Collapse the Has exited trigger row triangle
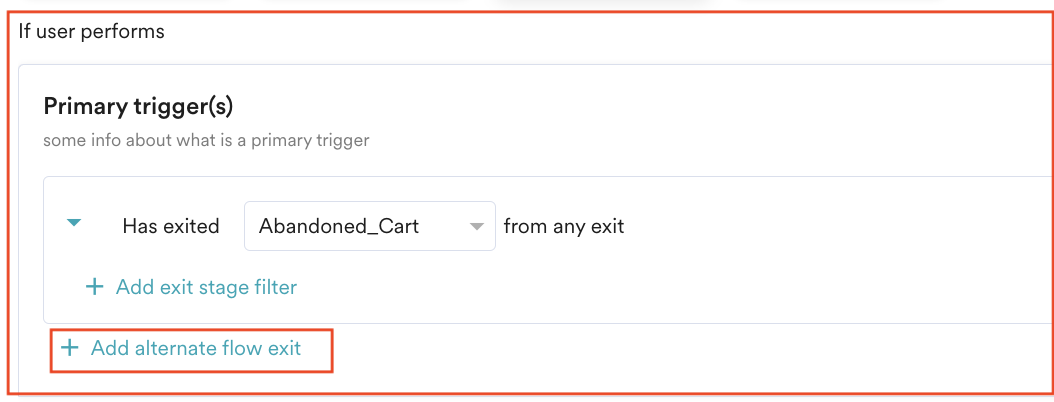 click(x=73, y=224)
